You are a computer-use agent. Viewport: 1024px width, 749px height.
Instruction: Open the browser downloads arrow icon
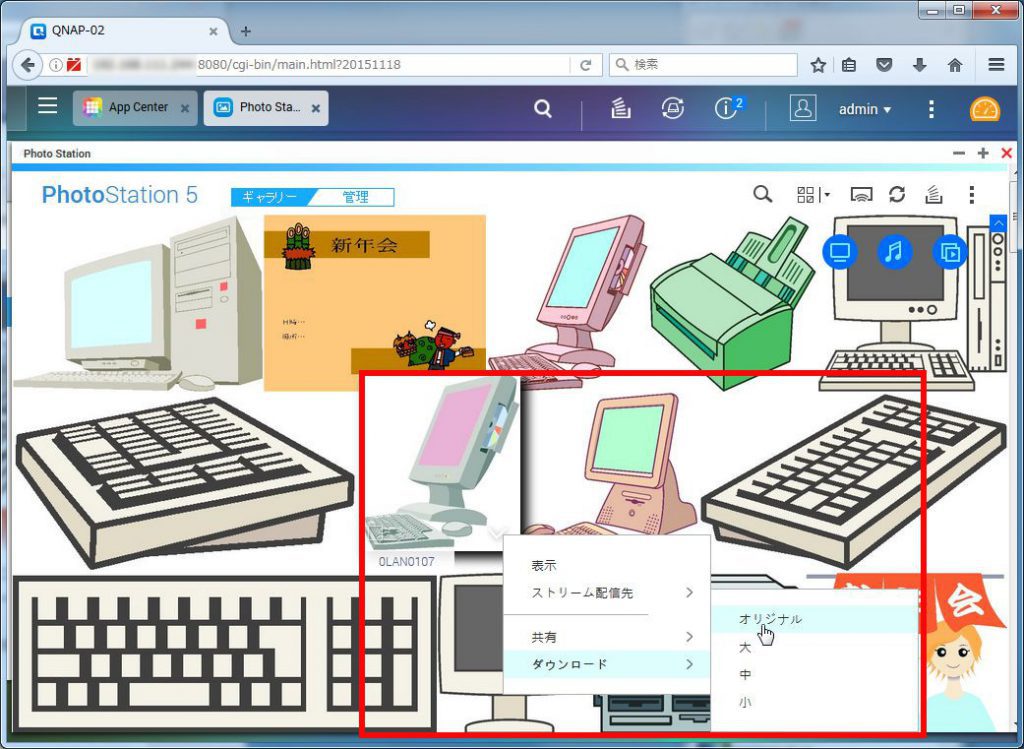point(920,65)
